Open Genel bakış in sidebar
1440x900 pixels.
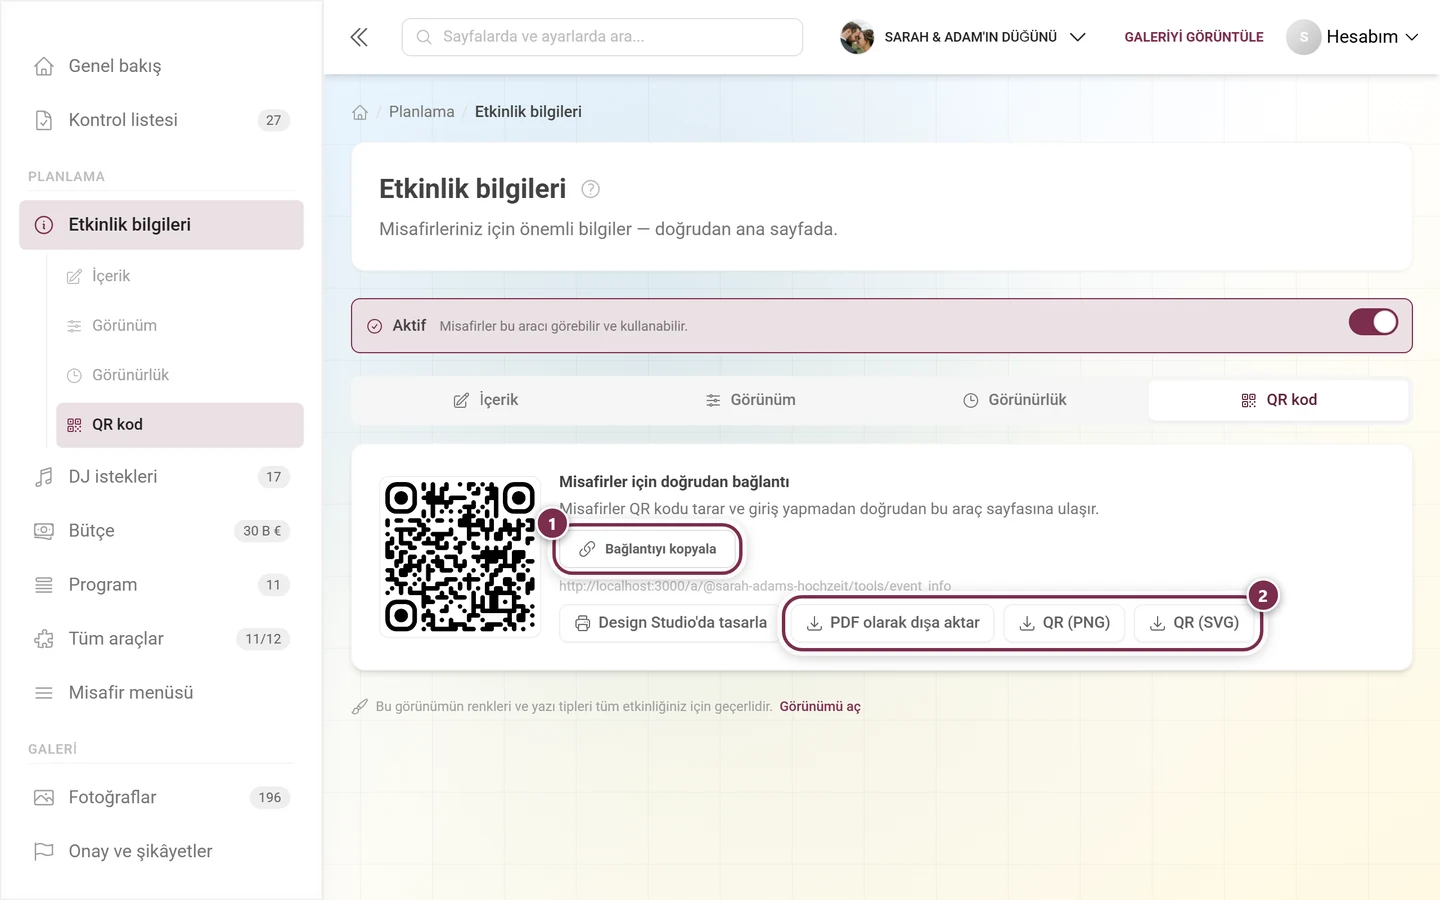pyautogui.click(x=161, y=66)
